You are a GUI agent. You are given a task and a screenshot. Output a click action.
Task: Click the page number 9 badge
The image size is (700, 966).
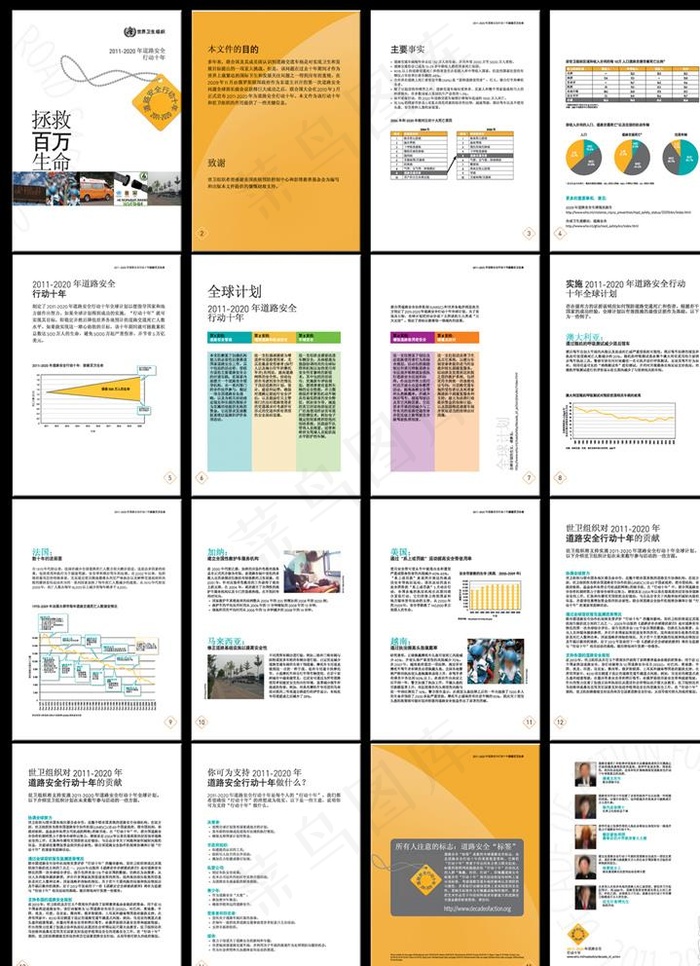[x=170, y=722]
